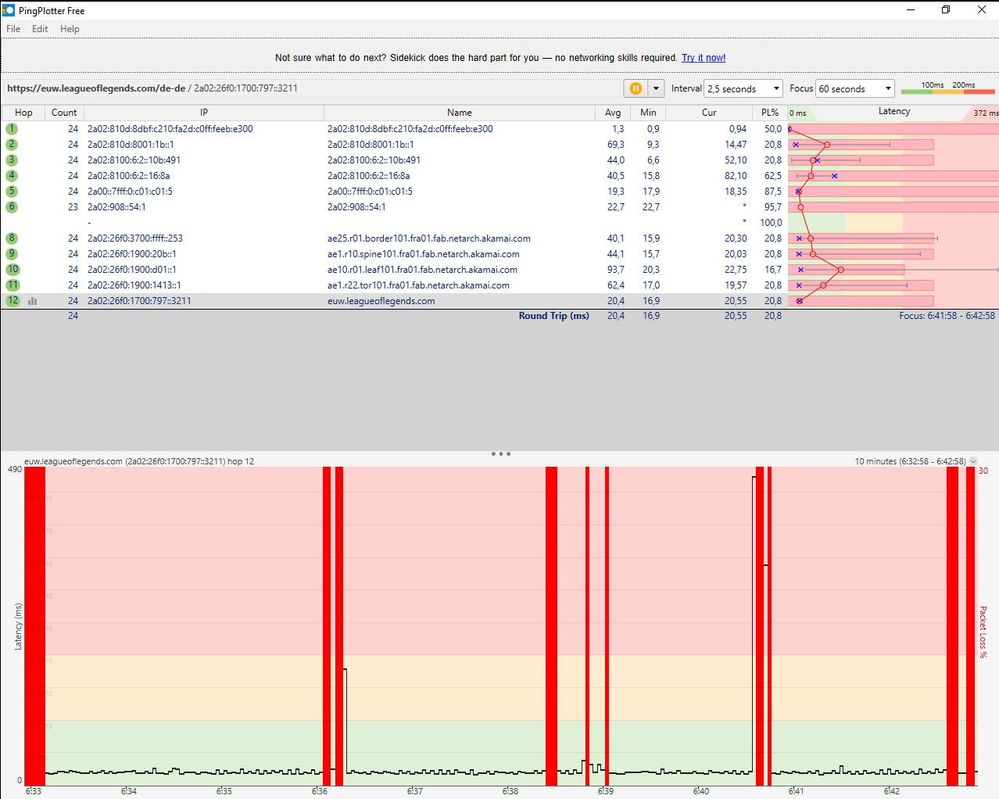Click hop 10 green circle icon
The image size is (999, 799).
coord(12,269)
